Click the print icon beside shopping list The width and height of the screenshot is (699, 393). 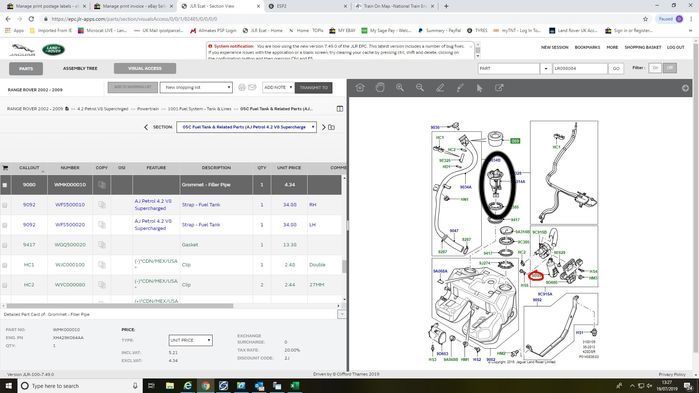point(242,87)
